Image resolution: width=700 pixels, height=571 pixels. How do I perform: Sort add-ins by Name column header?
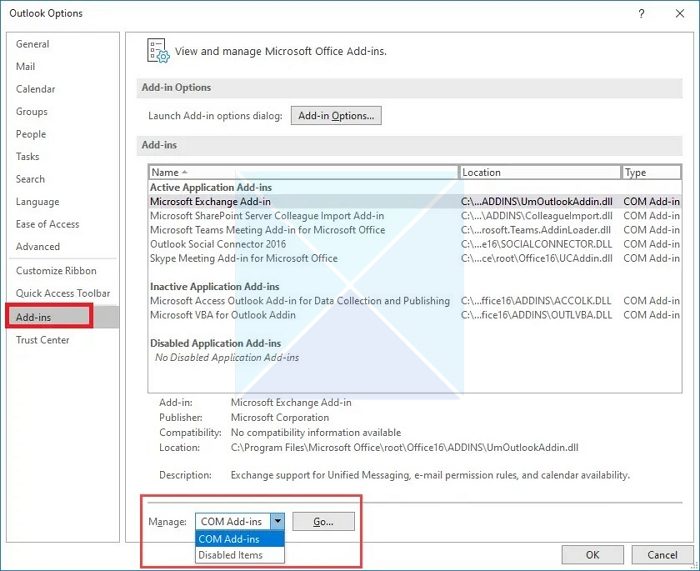click(303, 172)
